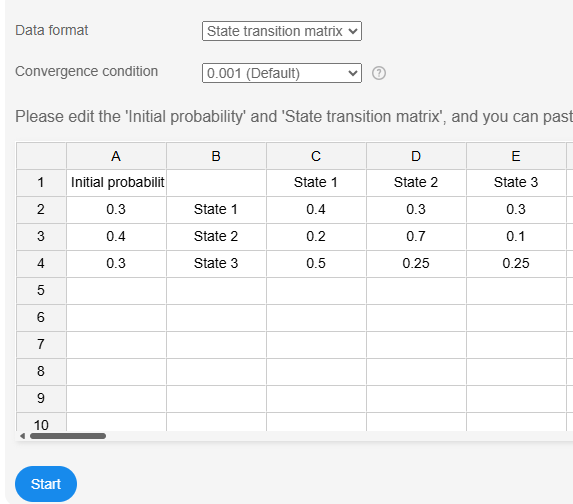Select row 5 header
The image size is (573, 504).
coord(41,291)
